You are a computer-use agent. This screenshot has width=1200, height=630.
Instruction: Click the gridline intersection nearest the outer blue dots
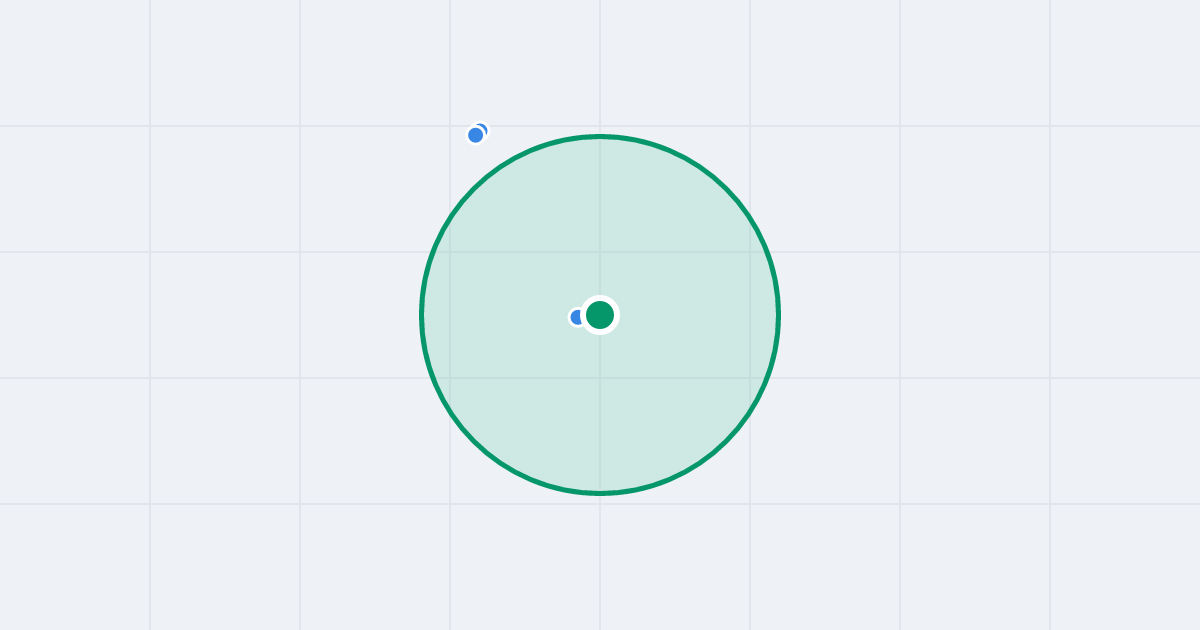click(450, 126)
